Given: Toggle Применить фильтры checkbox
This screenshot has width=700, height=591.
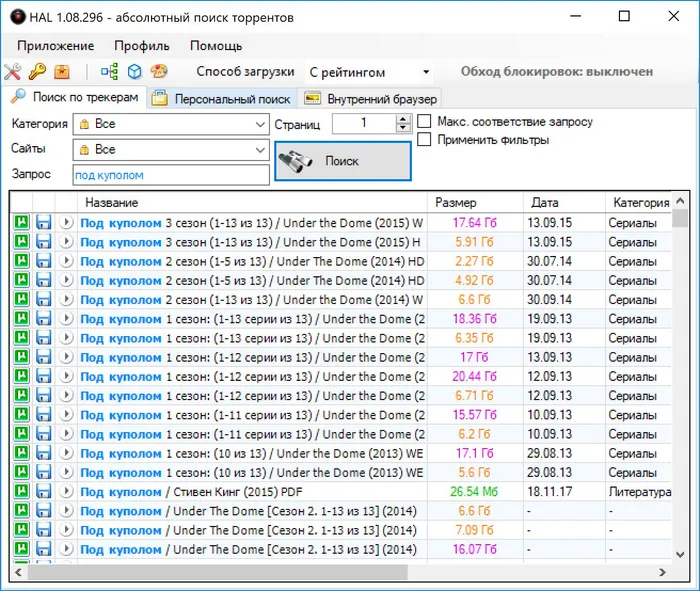Looking at the screenshot, I should [x=424, y=139].
